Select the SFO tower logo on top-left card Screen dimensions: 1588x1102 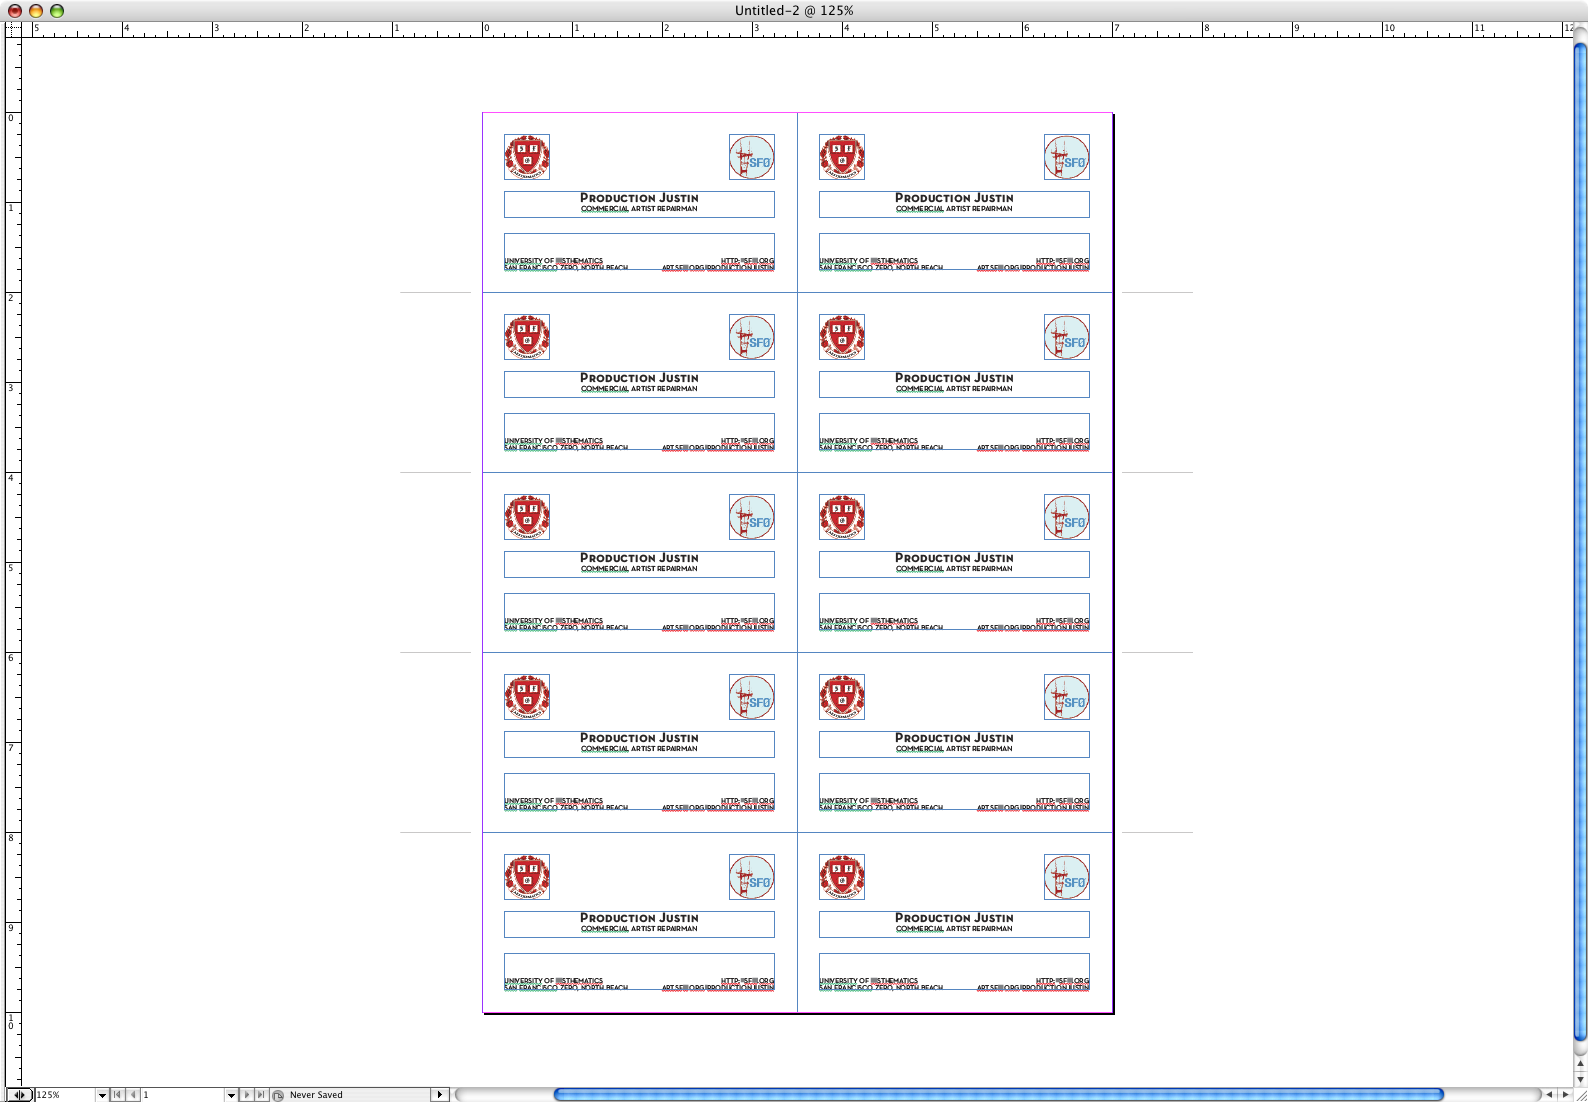pos(752,157)
